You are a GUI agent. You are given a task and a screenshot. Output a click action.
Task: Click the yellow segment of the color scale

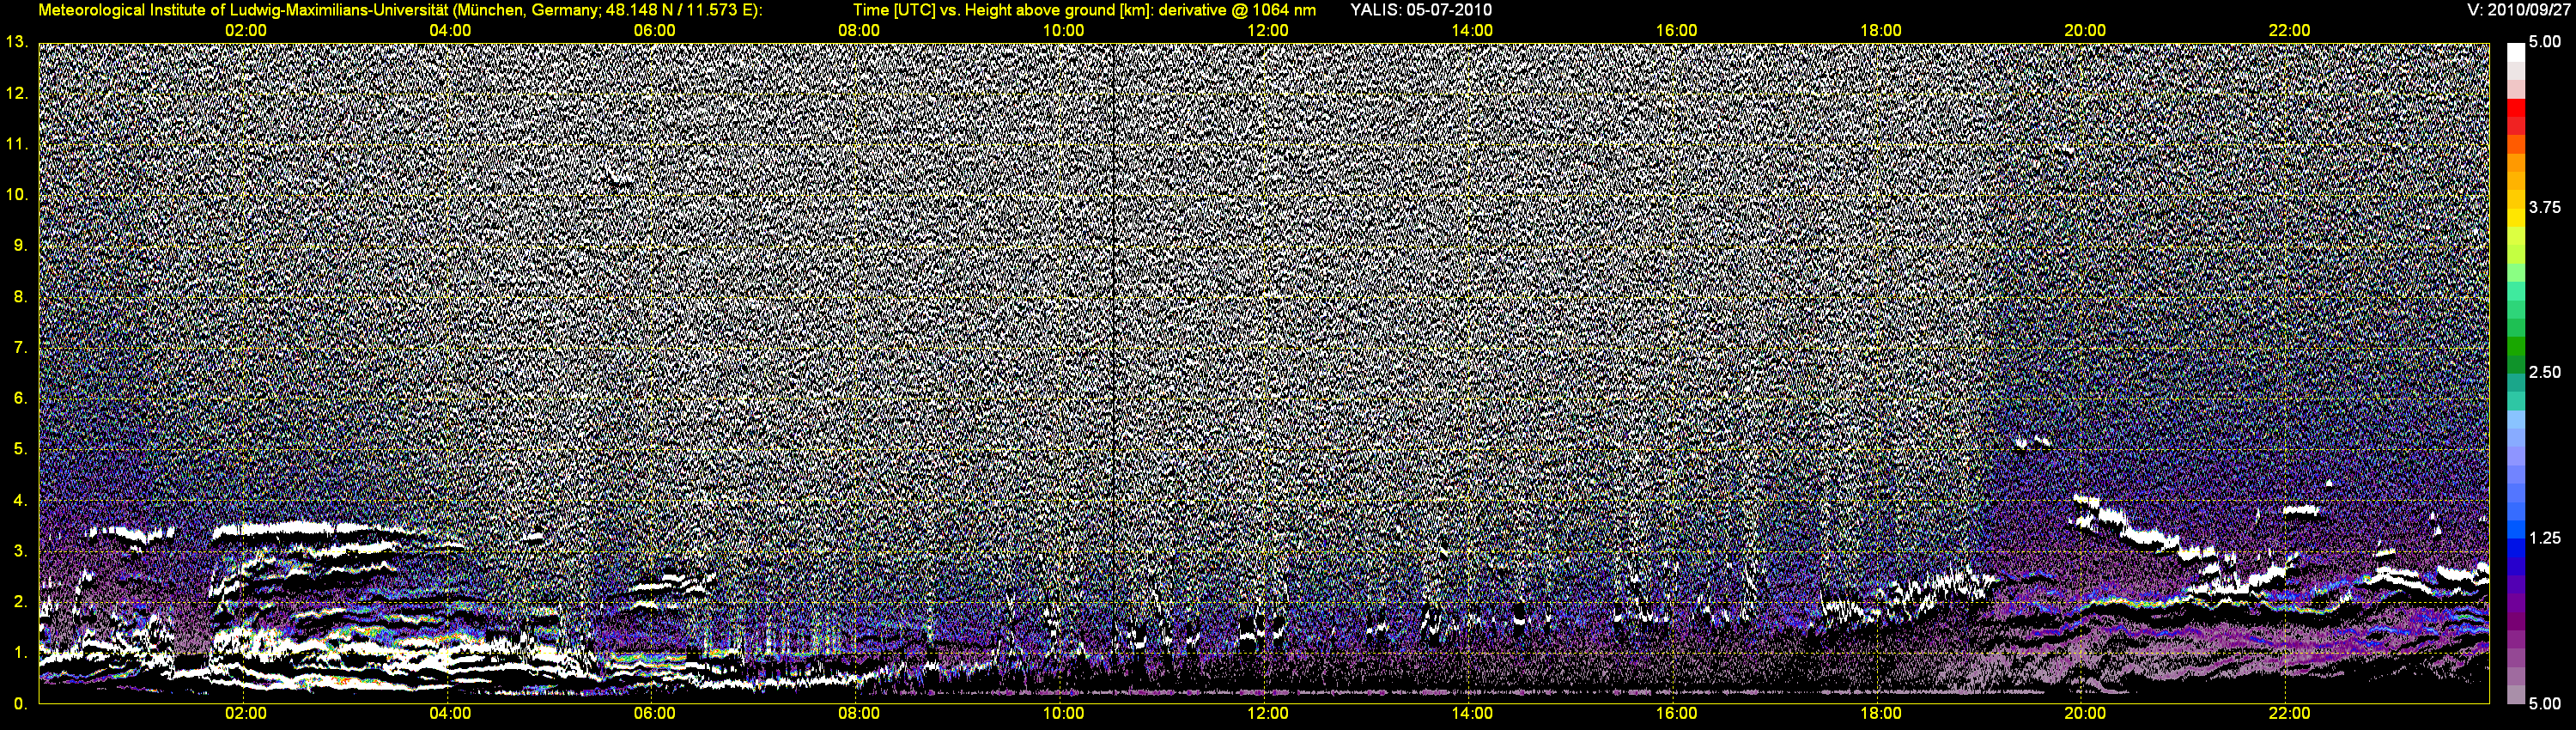coord(2516,220)
